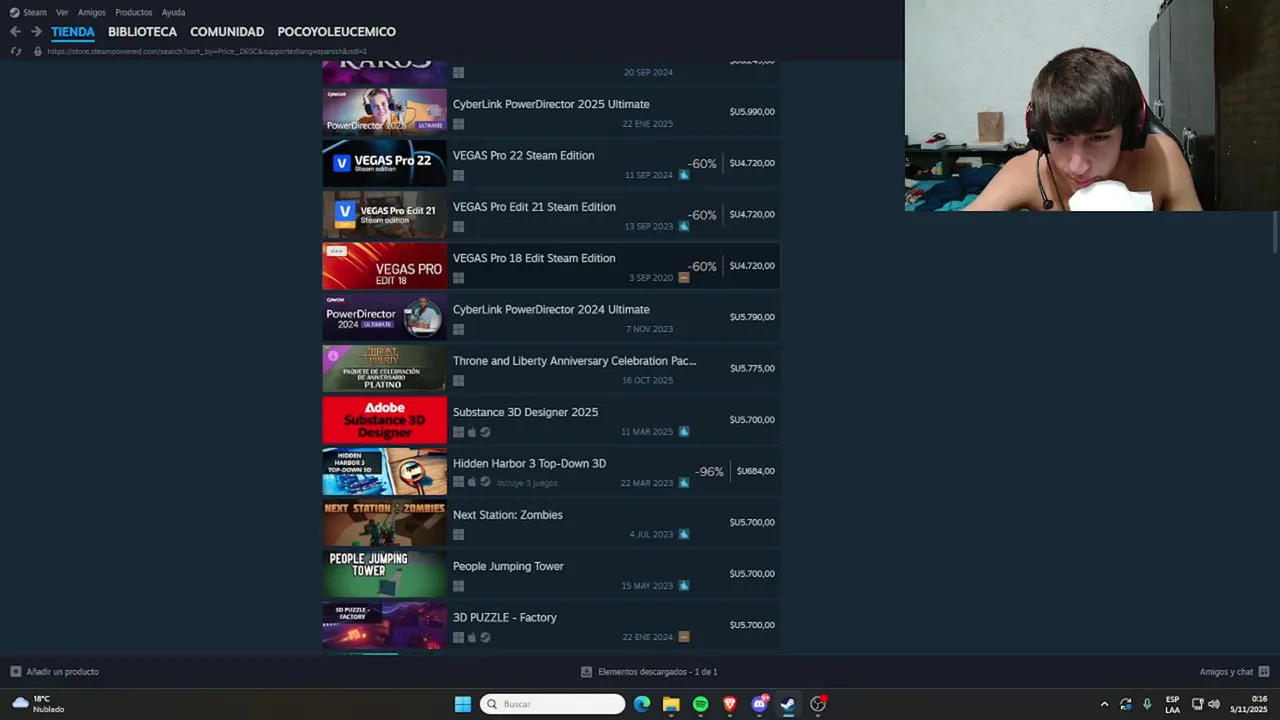Click badge icon beside 3 SEP 2020 date
This screenshot has height=720, width=1280.
point(684,278)
